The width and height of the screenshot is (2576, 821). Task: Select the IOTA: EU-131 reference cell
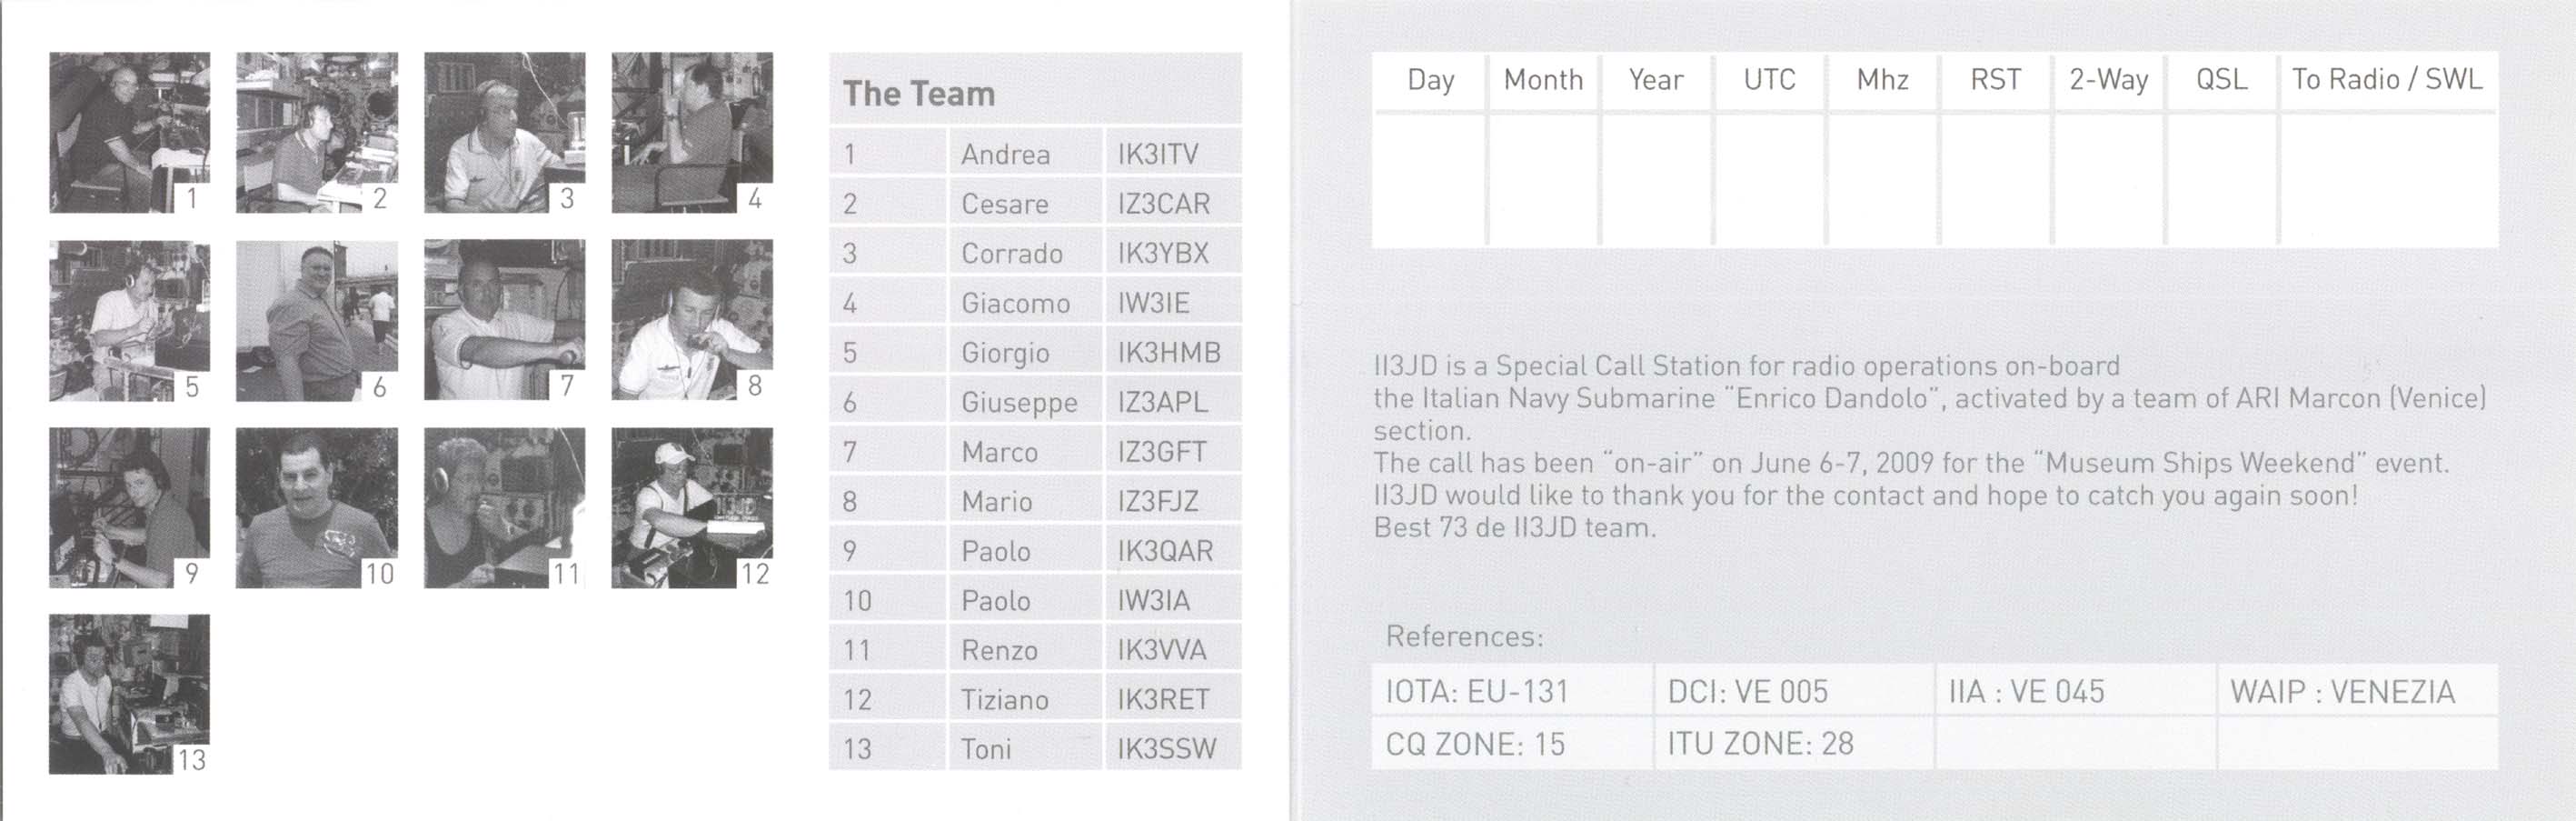[1511, 690]
